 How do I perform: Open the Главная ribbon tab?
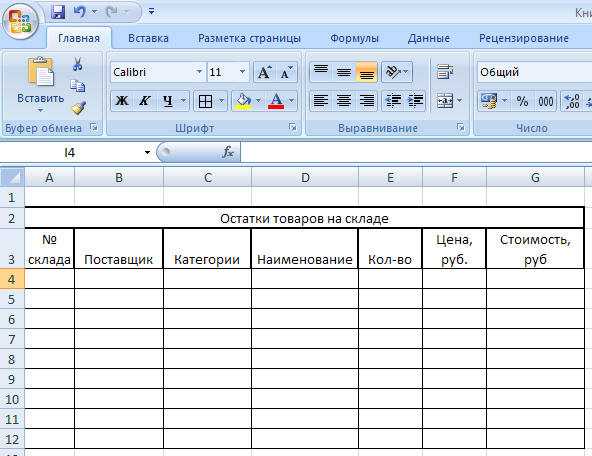pos(79,38)
